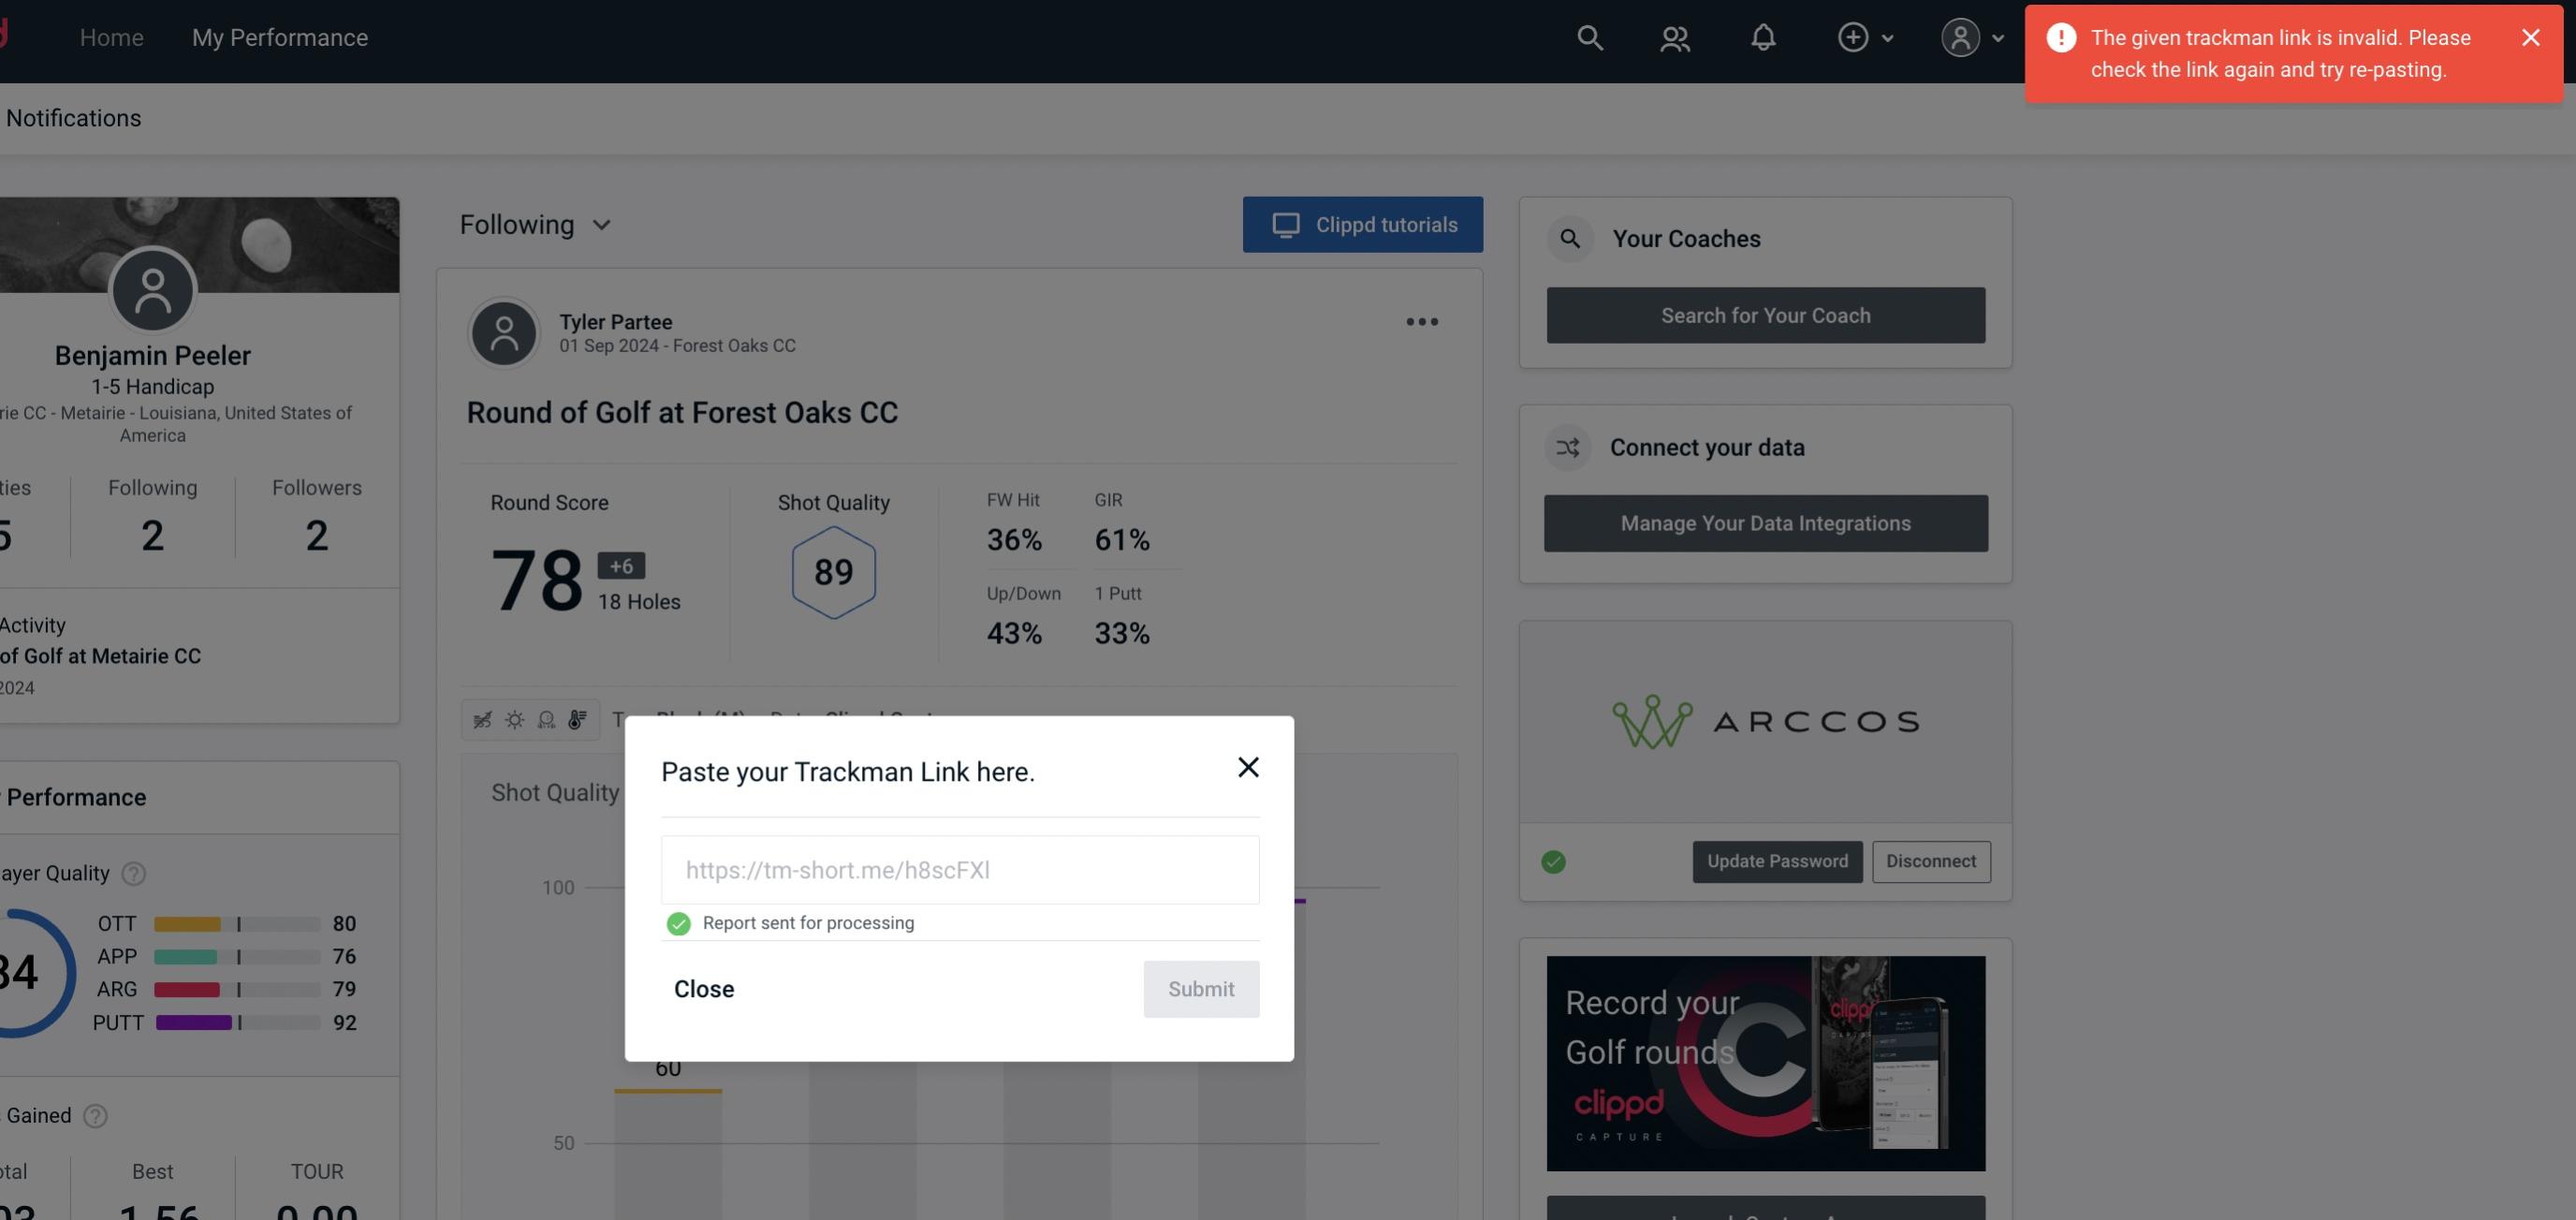Click the connect data sync icon
This screenshot has width=2576, height=1220.
coord(1569,446)
